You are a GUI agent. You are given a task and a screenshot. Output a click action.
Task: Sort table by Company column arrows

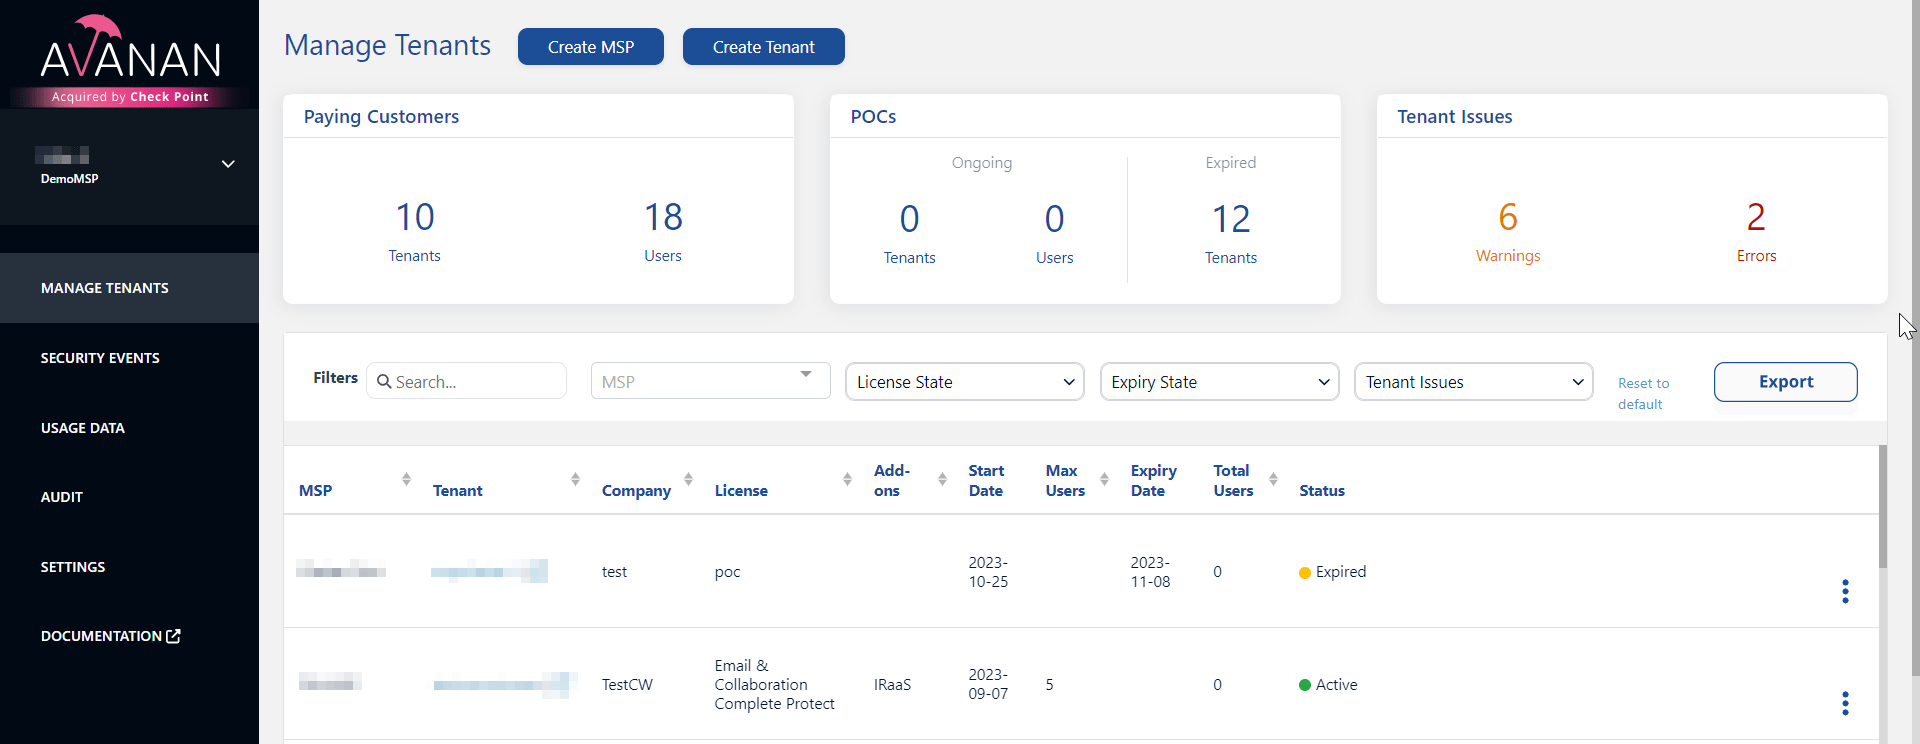[x=688, y=479]
